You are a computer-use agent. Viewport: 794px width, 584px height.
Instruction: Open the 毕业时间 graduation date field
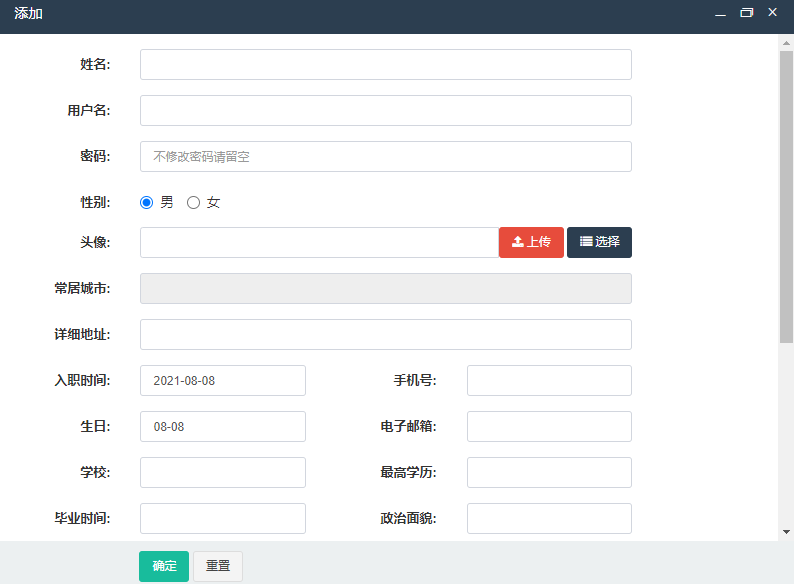(x=223, y=518)
